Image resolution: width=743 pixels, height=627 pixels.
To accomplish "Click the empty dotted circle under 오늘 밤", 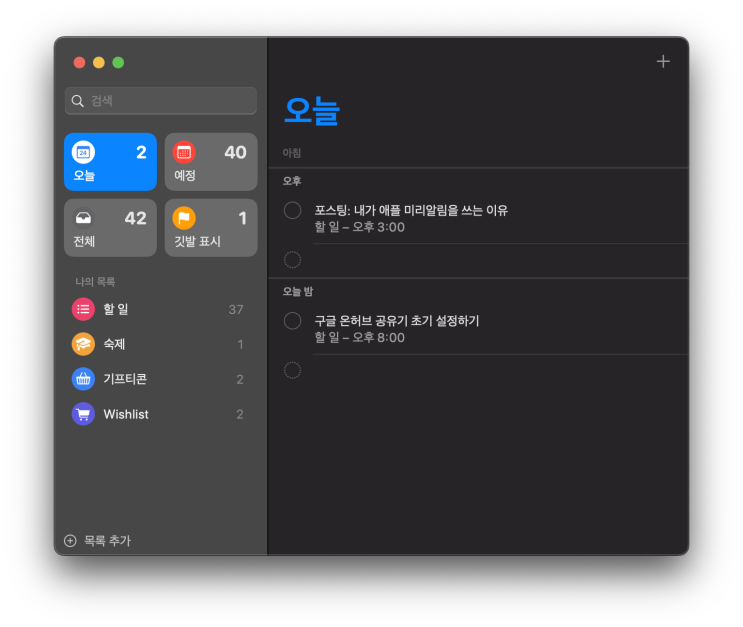I will click(292, 370).
